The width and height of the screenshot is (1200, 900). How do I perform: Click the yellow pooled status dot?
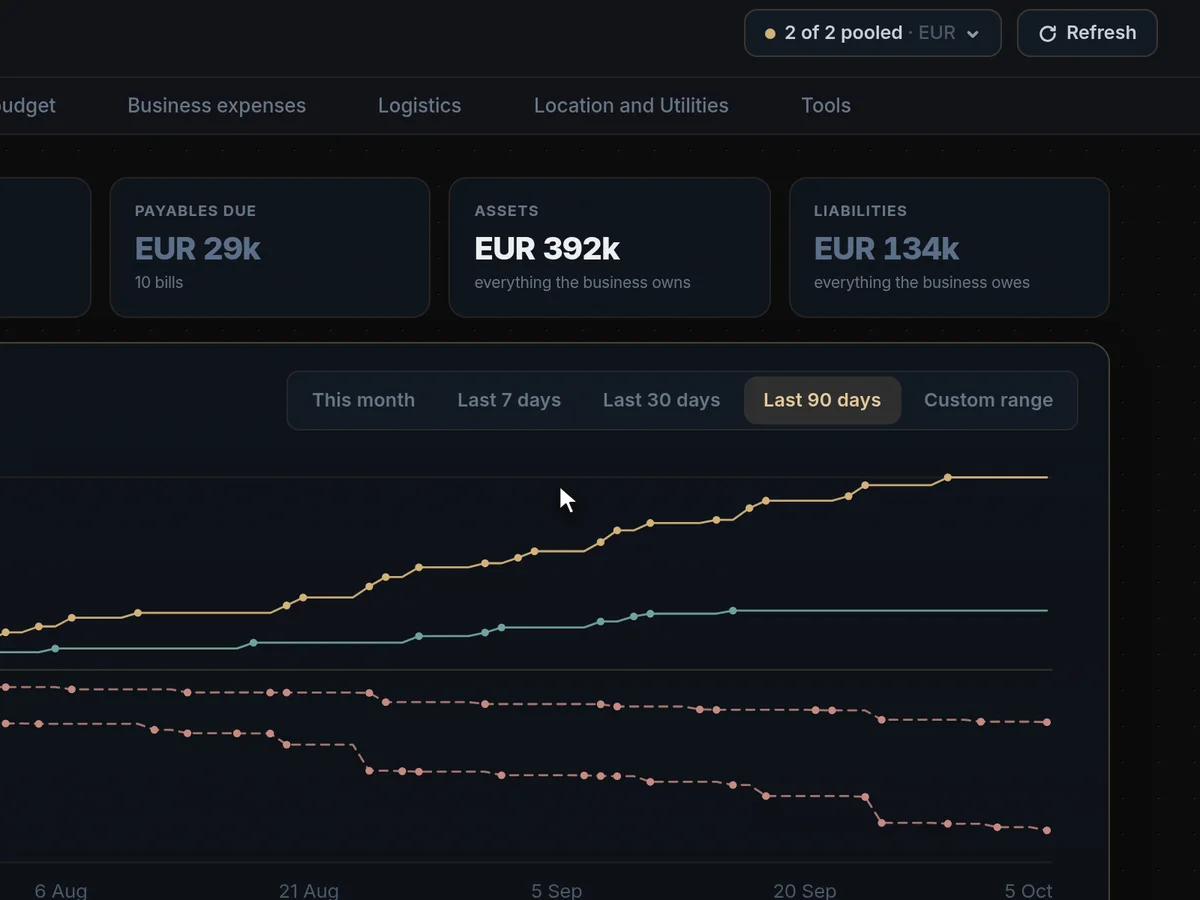[x=770, y=33]
